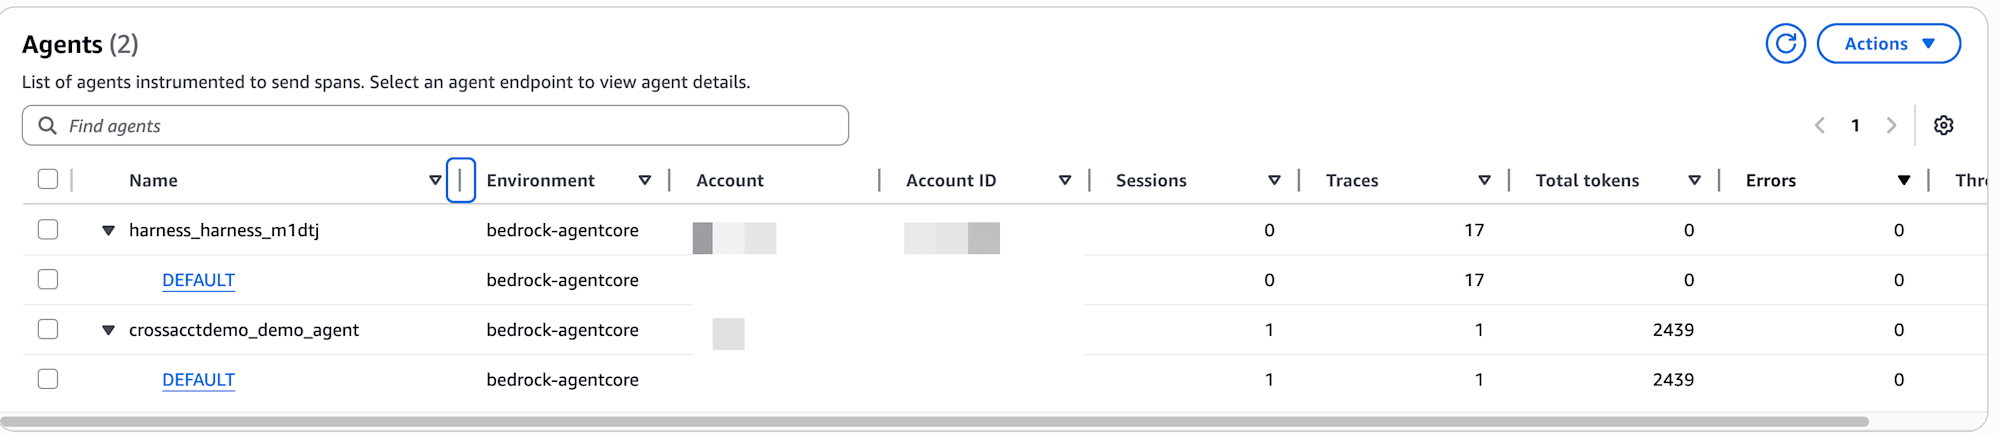The height and width of the screenshot is (437, 2000).
Task: Open DEFAULT endpoint under crossacctdemo_demo_agent
Action: (198, 380)
